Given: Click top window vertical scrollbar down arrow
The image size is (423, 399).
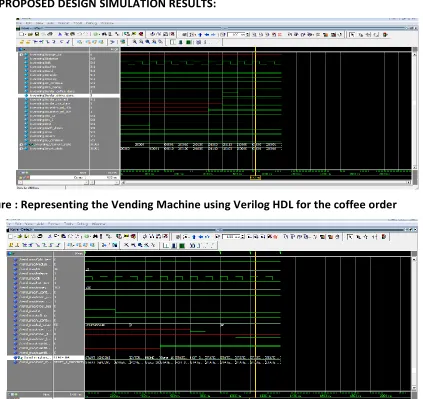Looking at the screenshot, I should pyautogui.click(x=415, y=167).
